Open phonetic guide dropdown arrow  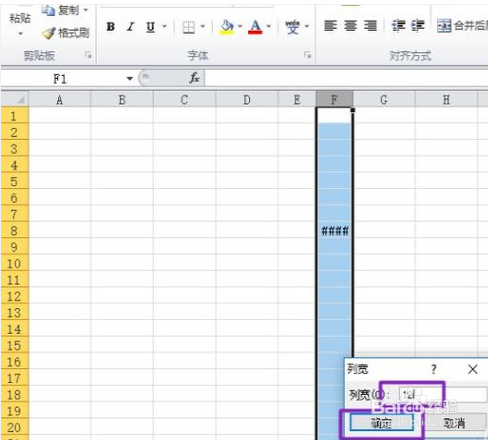pyautogui.click(x=307, y=26)
